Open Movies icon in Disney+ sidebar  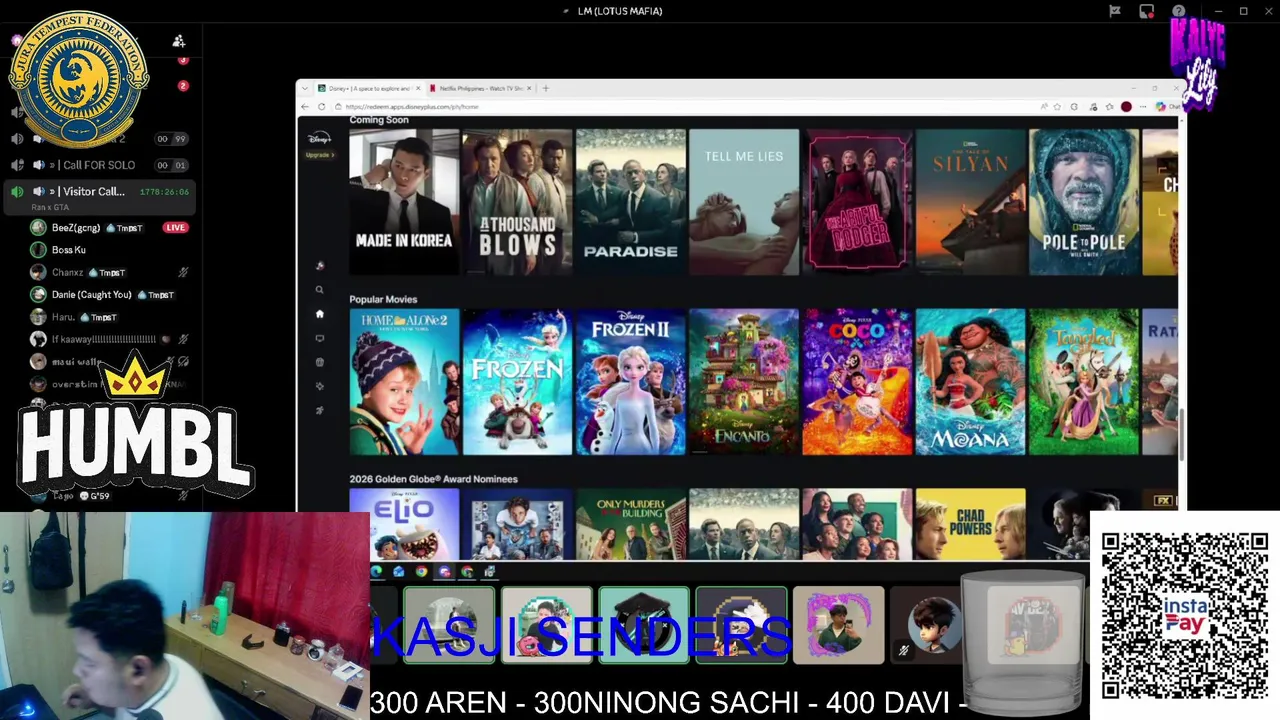click(x=319, y=362)
